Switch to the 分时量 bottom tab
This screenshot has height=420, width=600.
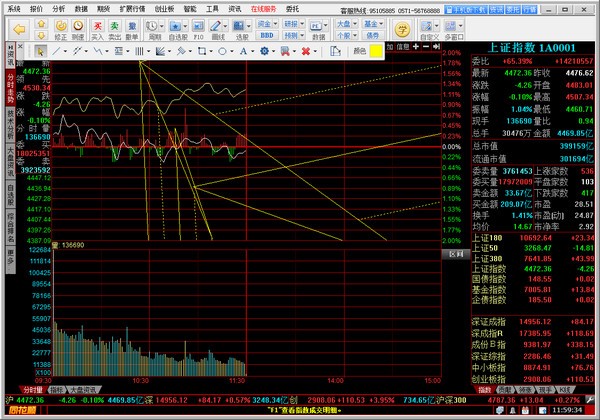32,387
